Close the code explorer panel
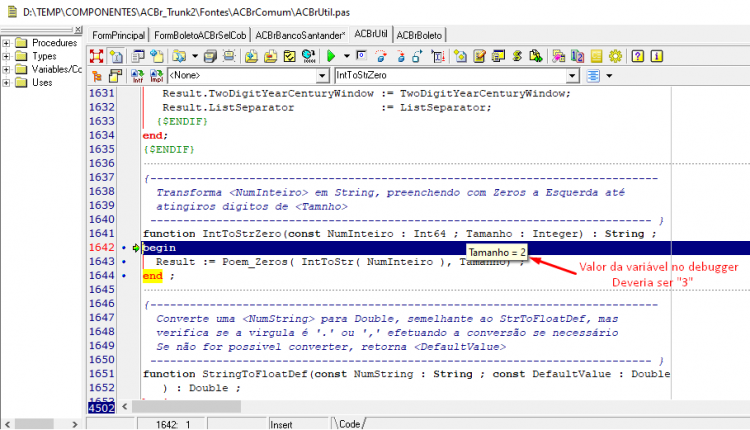This screenshot has width=750, height=430. (x=78, y=30)
